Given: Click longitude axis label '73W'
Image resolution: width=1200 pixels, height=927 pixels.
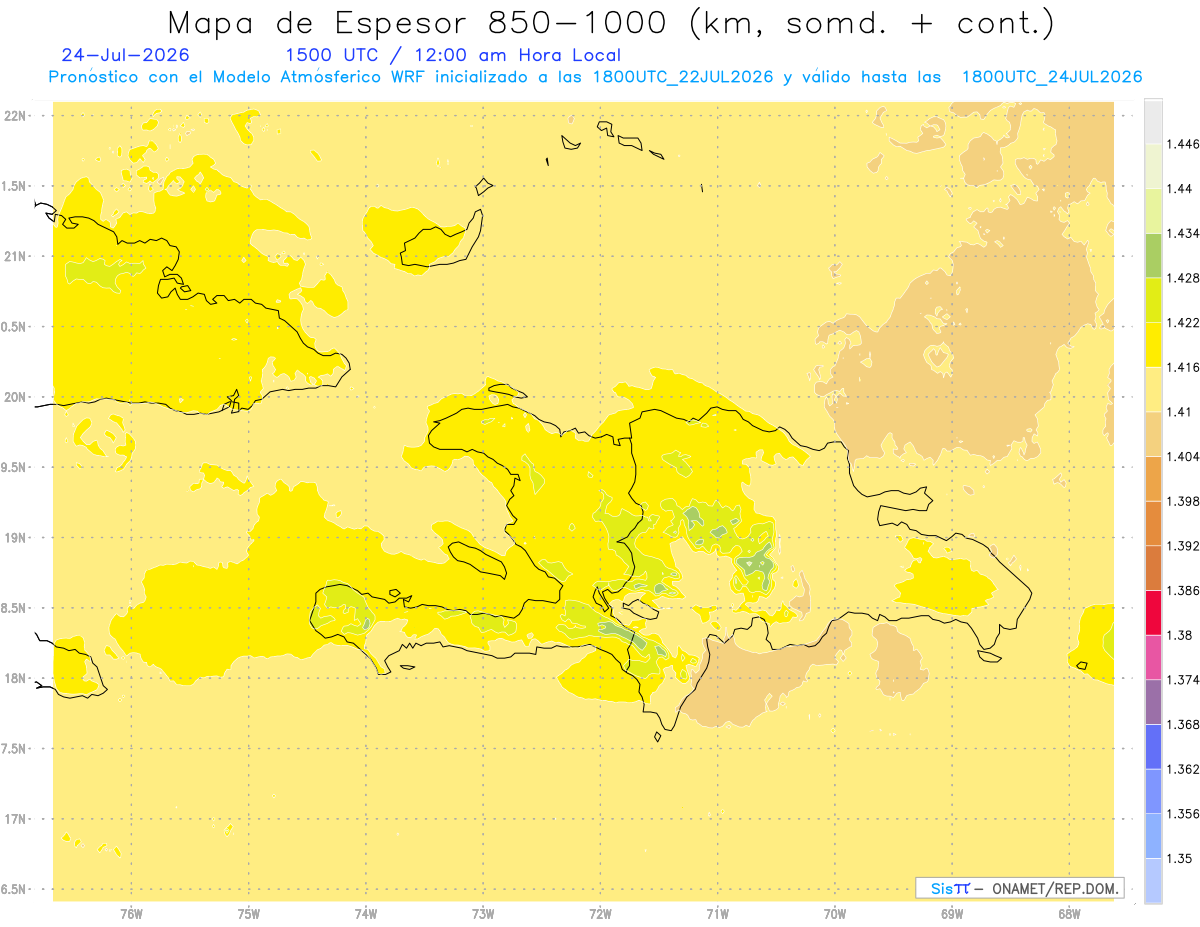Looking at the screenshot, I should coord(483,913).
